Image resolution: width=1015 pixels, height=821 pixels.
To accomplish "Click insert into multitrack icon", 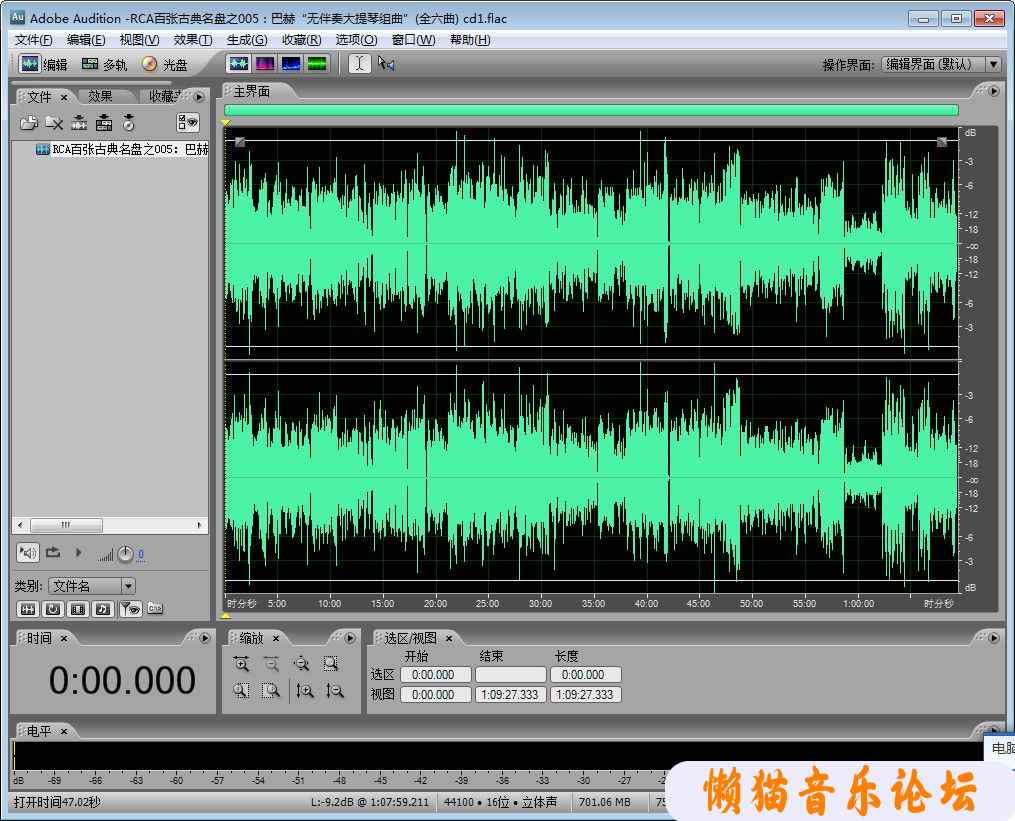I will (104, 122).
